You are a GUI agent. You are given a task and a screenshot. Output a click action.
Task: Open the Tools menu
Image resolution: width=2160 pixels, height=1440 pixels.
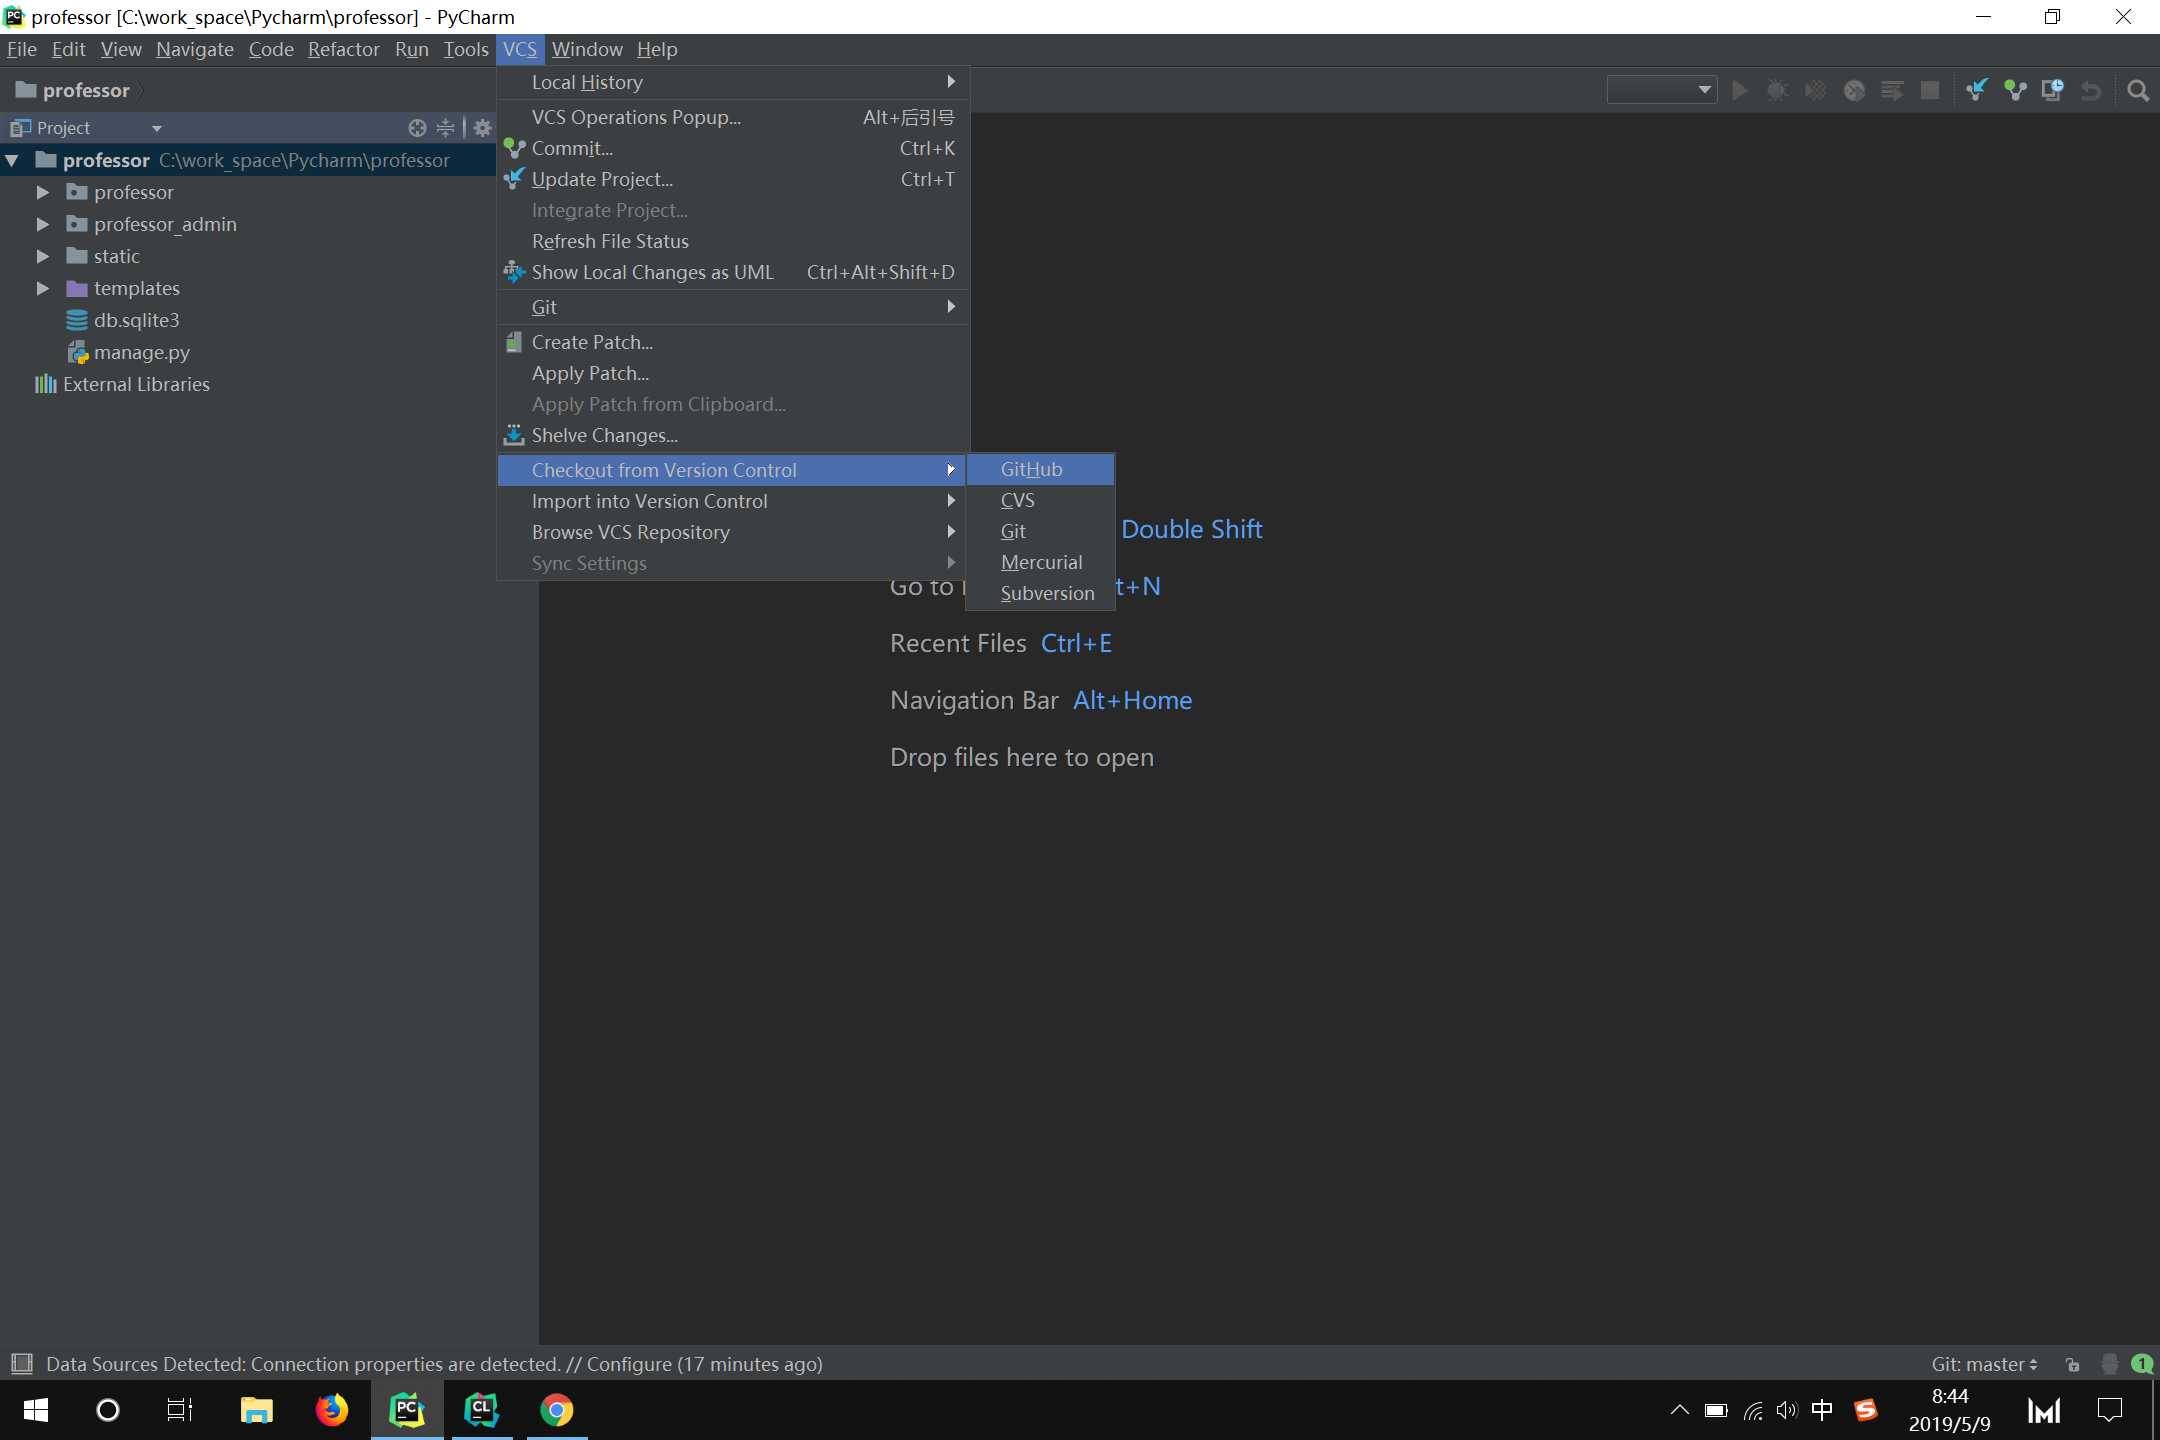coord(466,49)
